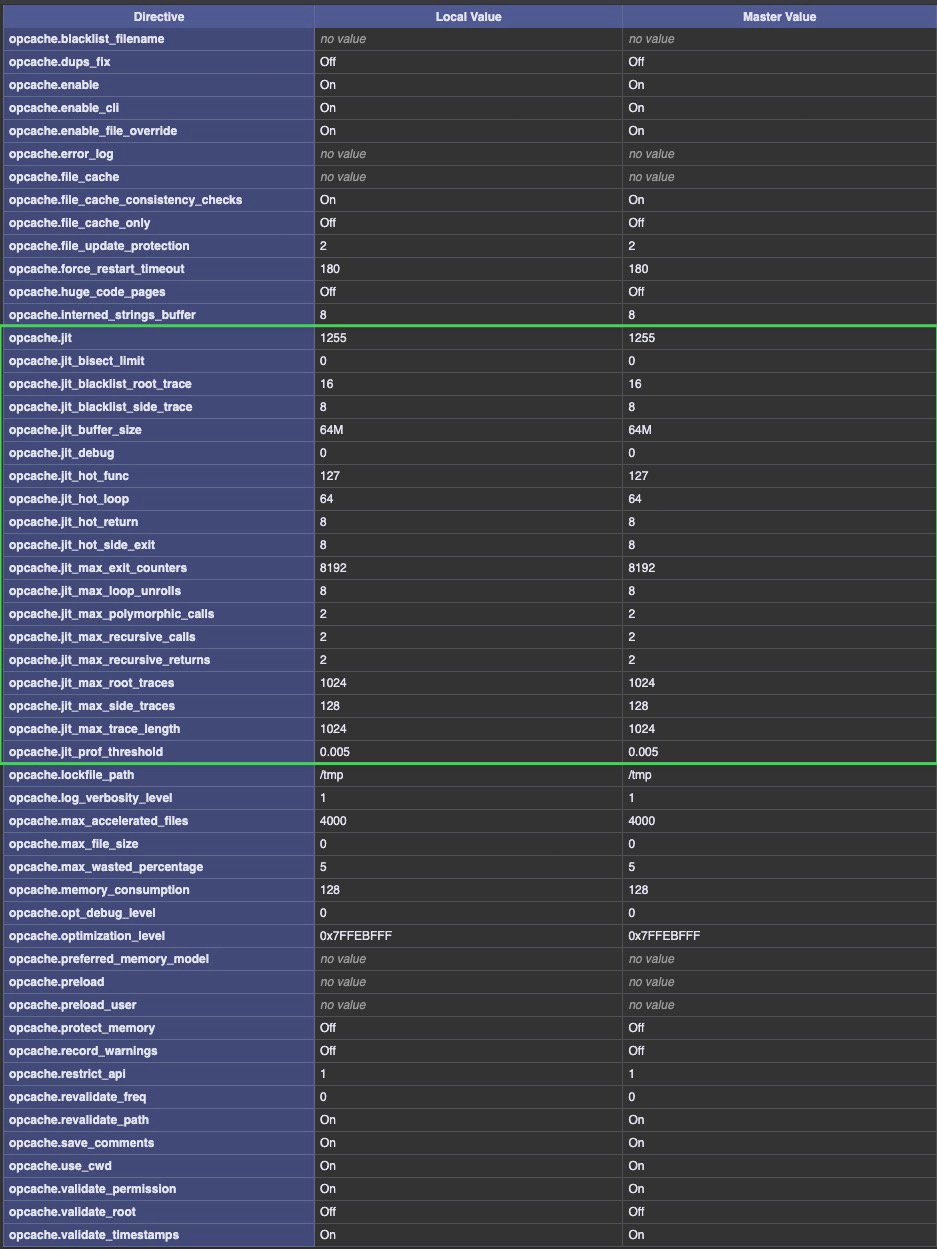Screen dimensions: 937x1249
Task: Select the opcache.memory_consumption directive name
Action: coord(99,890)
